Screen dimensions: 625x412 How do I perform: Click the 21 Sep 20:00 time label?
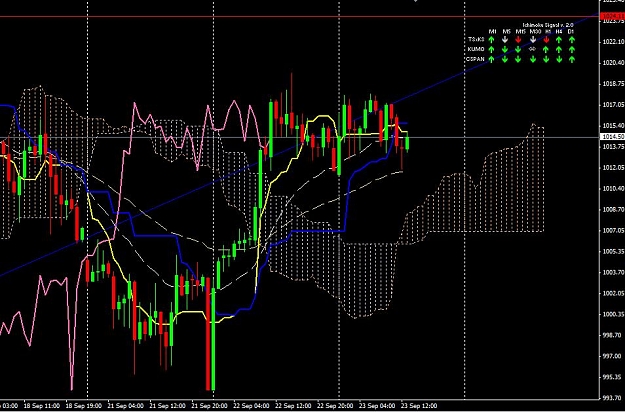(210, 406)
